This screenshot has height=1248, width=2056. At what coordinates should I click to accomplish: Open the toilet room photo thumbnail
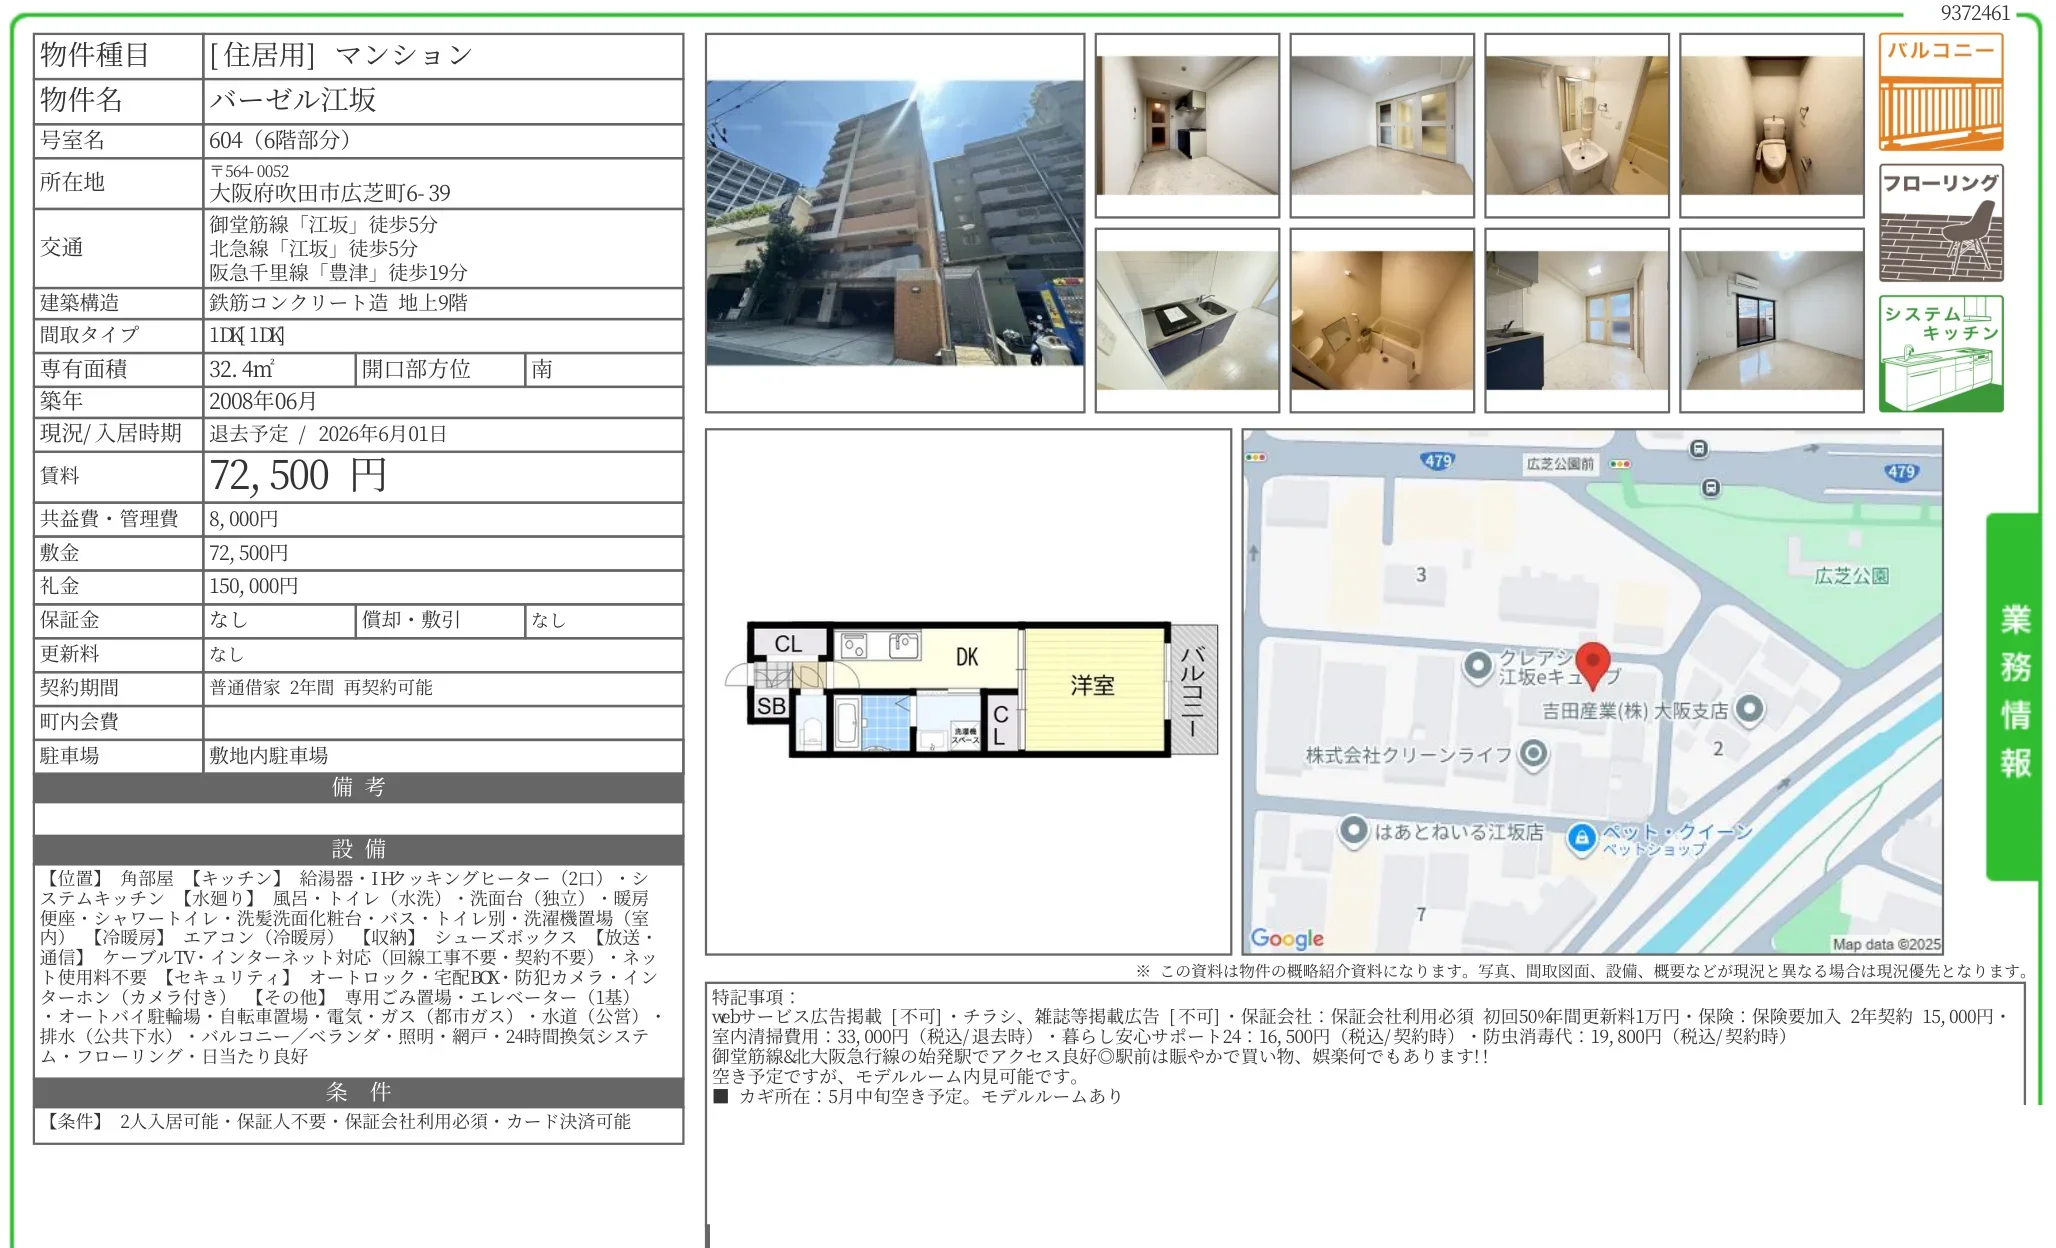click(1771, 125)
